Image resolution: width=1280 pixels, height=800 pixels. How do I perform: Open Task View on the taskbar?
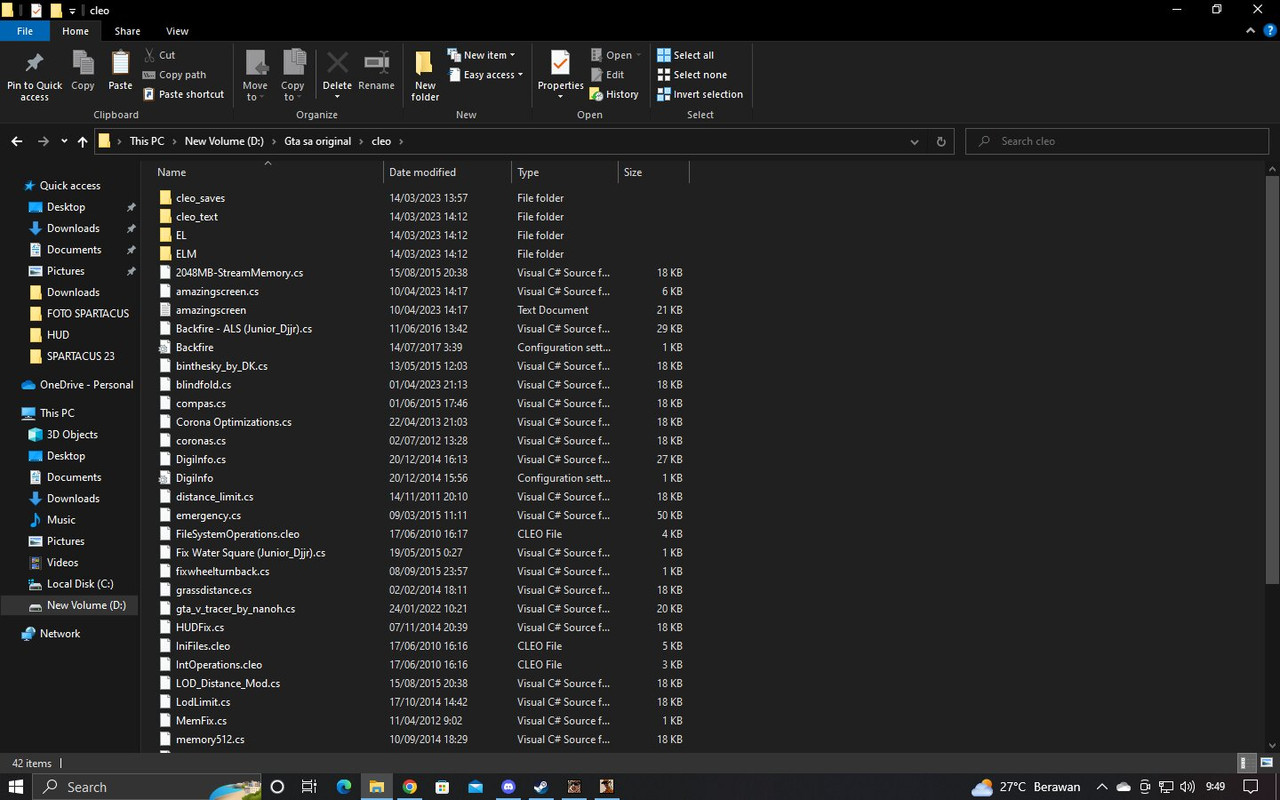pos(309,787)
